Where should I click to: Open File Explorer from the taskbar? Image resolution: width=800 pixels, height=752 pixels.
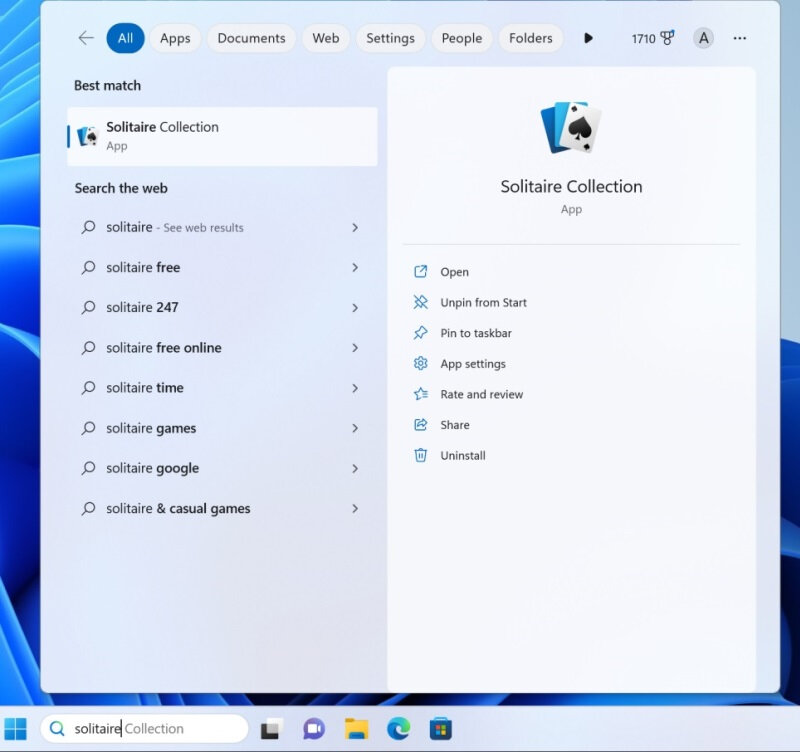click(x=357, y=729)
